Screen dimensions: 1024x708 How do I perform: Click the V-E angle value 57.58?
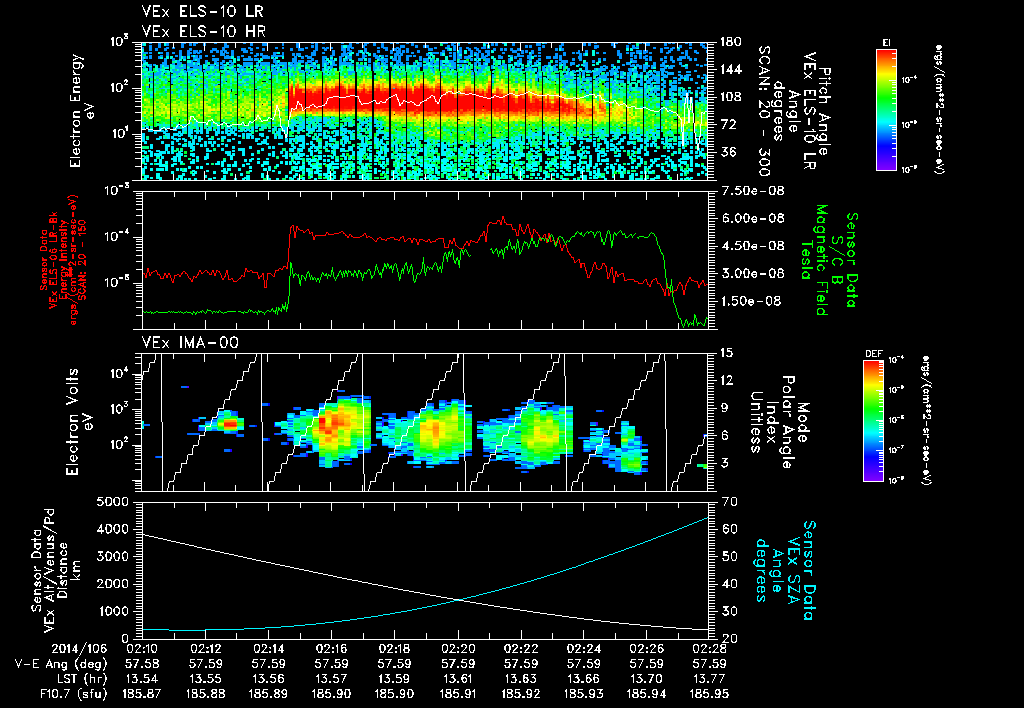point(142,664)
